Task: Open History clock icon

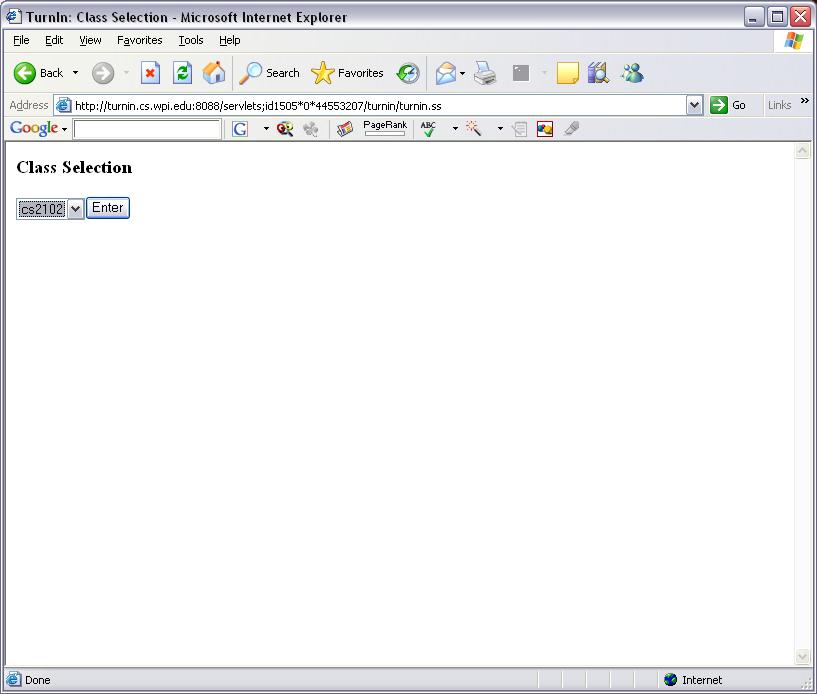Action: click(x=407, y=73)
